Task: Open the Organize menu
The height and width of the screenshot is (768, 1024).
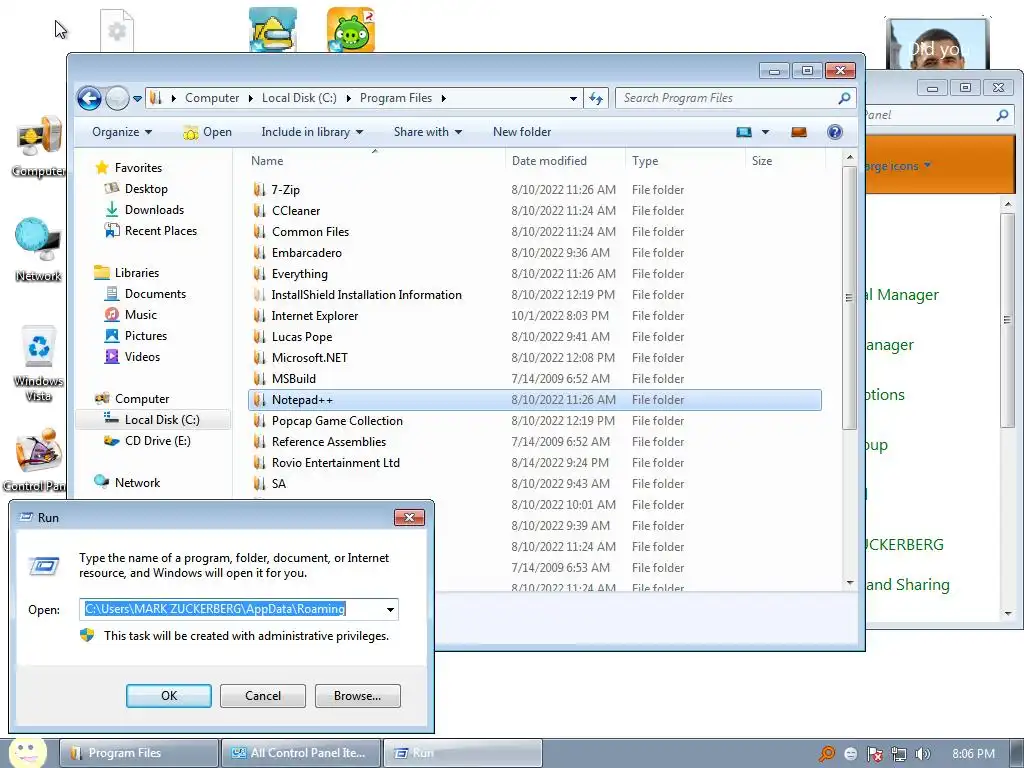Action: (122, 132)
